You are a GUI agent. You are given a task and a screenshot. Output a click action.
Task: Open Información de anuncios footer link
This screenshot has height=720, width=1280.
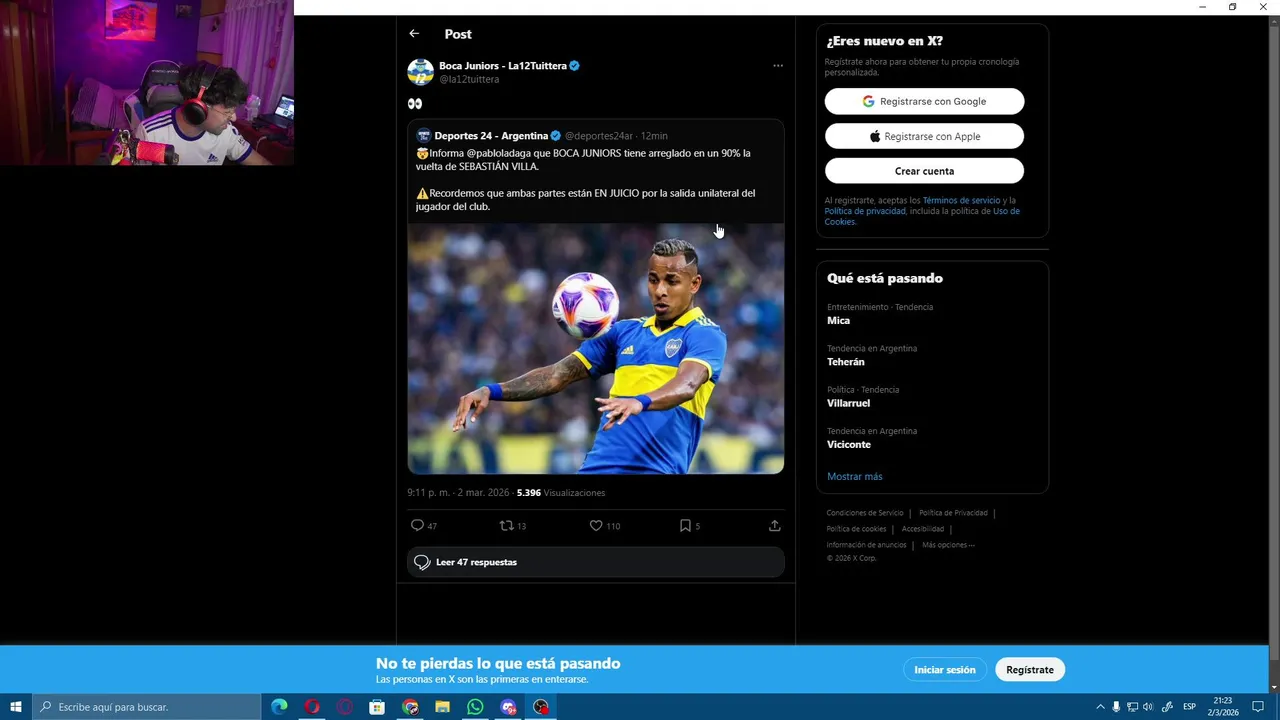866,545
